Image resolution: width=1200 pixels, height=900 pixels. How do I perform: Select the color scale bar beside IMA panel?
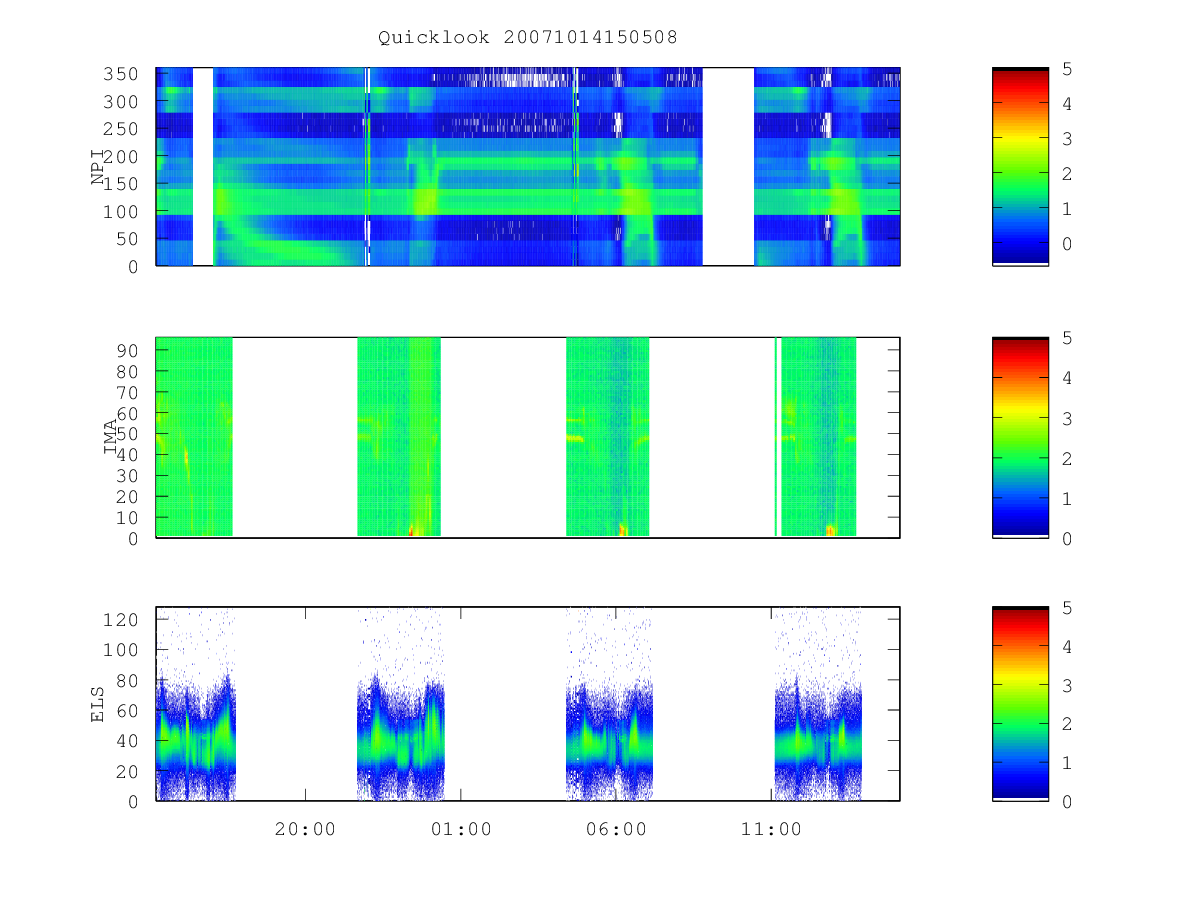tap(1020, 437)
